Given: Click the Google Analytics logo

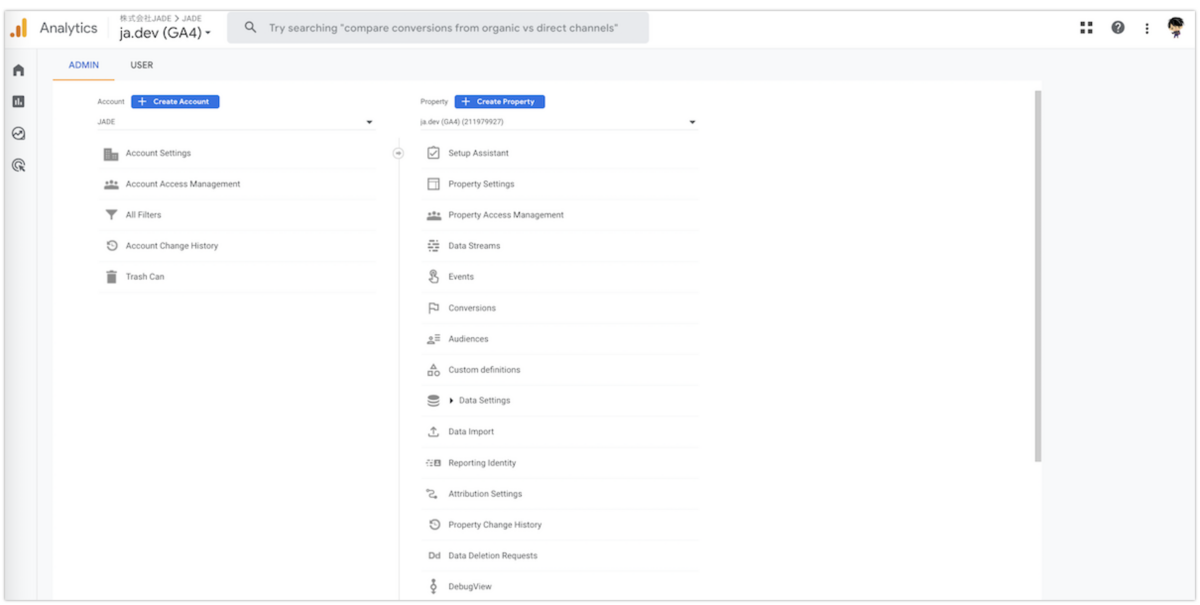Looking at the screenshot, I should coord(19,28).
